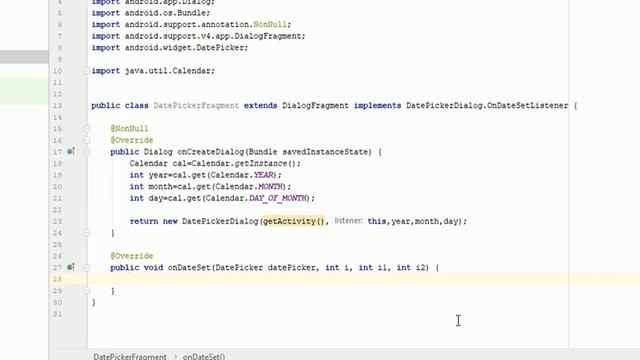Click the @Override annotation on line 16
Screen dimensions: 640x360
point(132,140)
